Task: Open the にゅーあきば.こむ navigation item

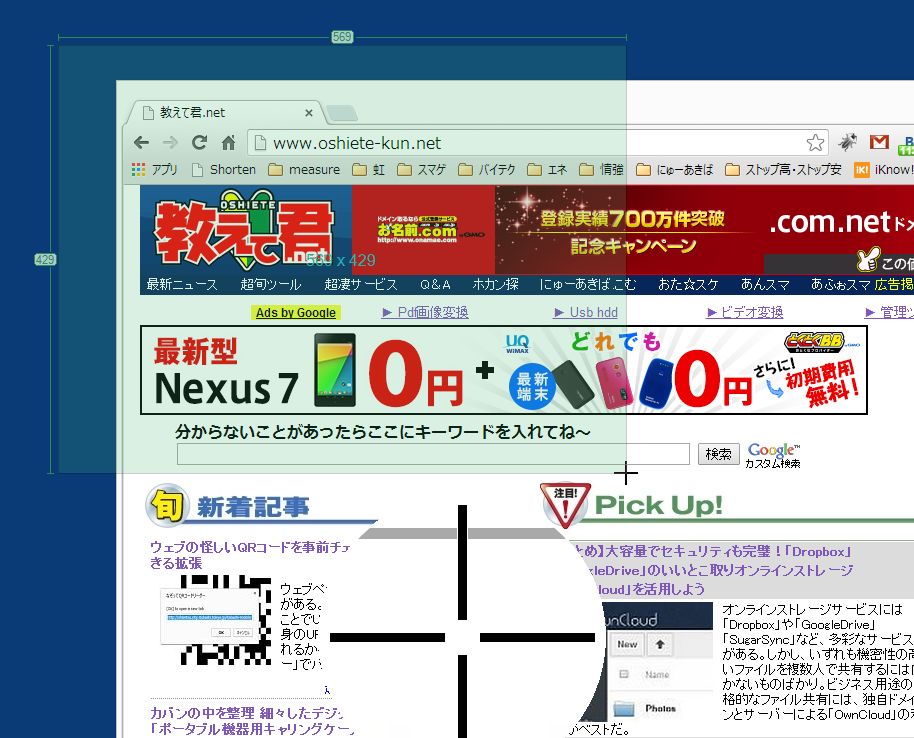Action: pos(588,284)
